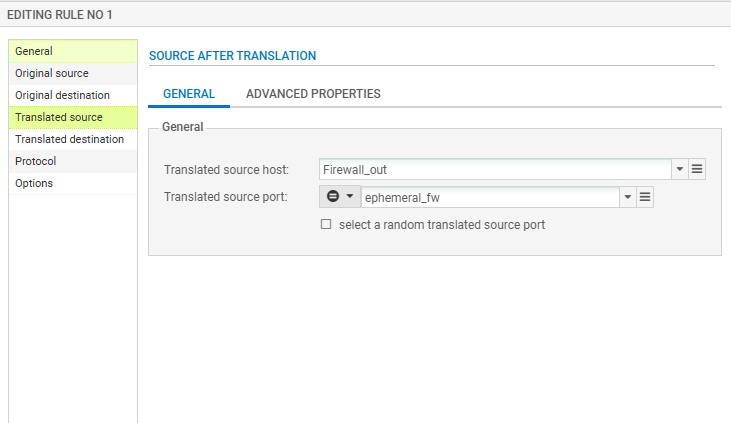Screen dimensions: 731x423
Task: Open the port object menu icon beside ephemeral_fw
Action: [x=645, y=197]
